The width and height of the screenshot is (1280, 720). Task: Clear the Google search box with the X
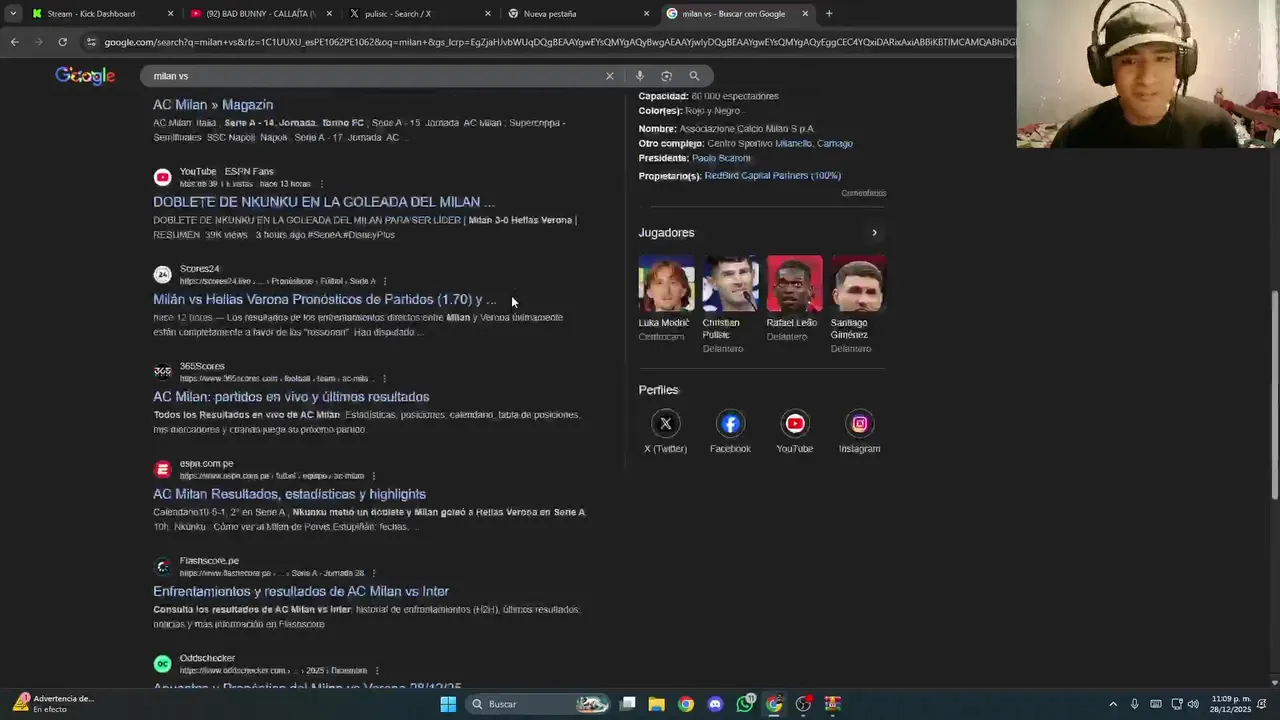click(x=609, y=76)
